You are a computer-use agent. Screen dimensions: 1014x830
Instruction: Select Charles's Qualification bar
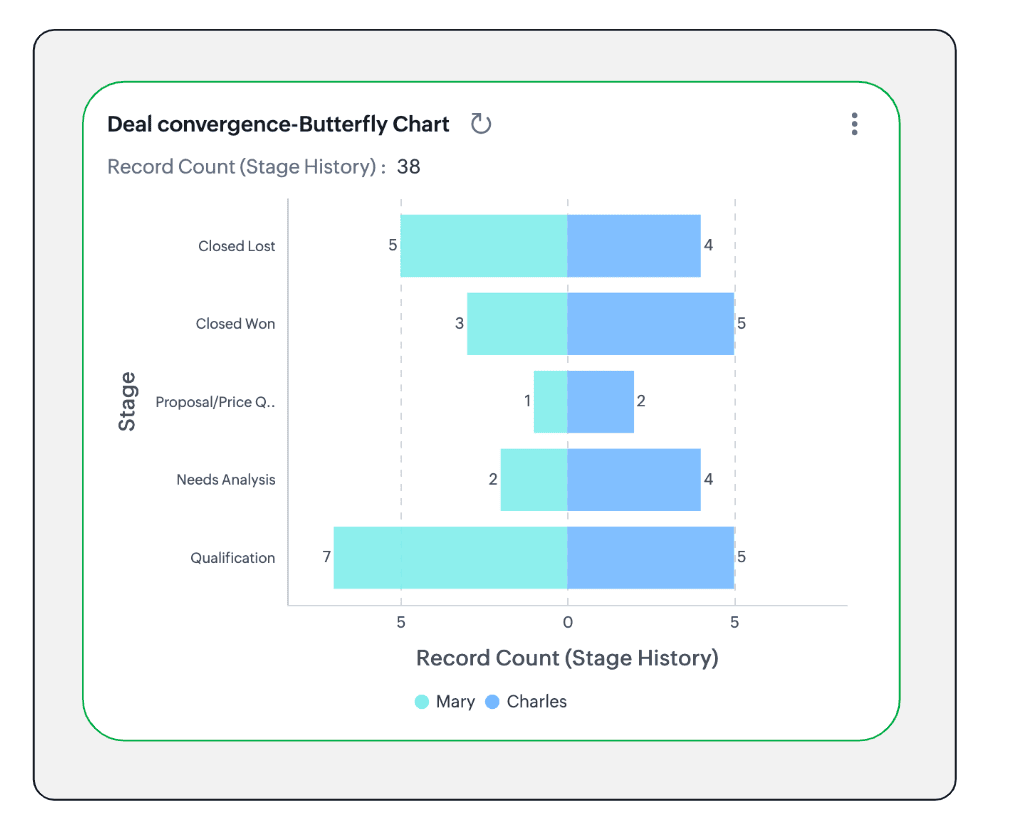click(650, 558)
